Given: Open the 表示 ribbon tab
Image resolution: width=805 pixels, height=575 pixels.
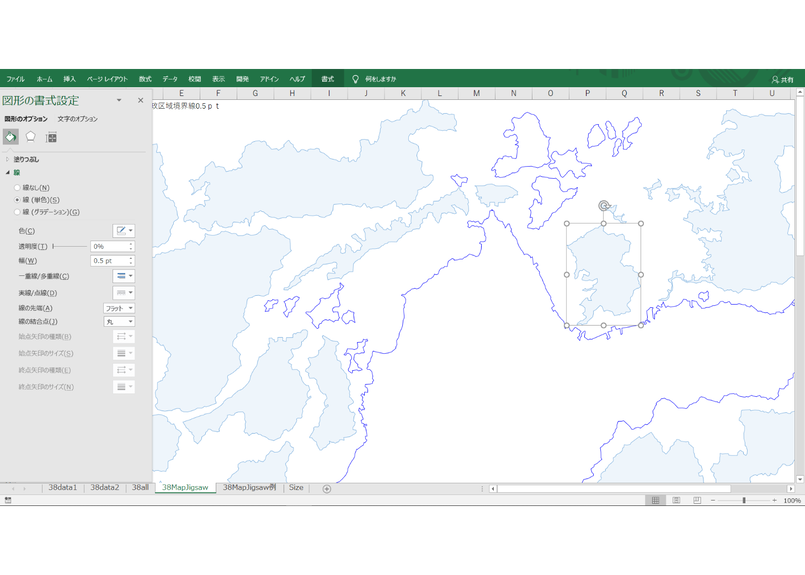Looking at the screenshot, I should click(218, 79).
